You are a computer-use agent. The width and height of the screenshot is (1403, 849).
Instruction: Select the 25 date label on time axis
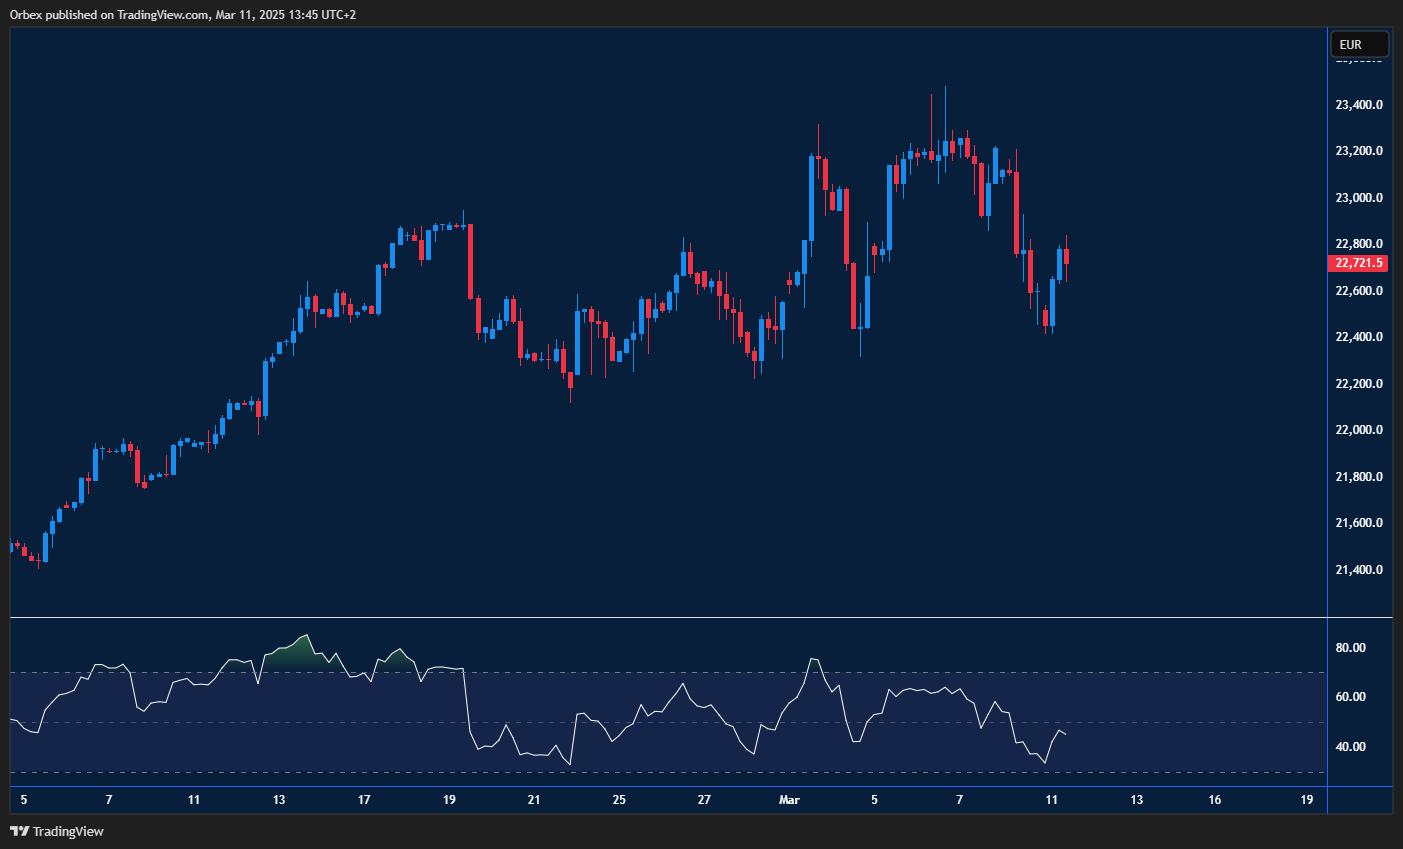[x=619, y=800]
